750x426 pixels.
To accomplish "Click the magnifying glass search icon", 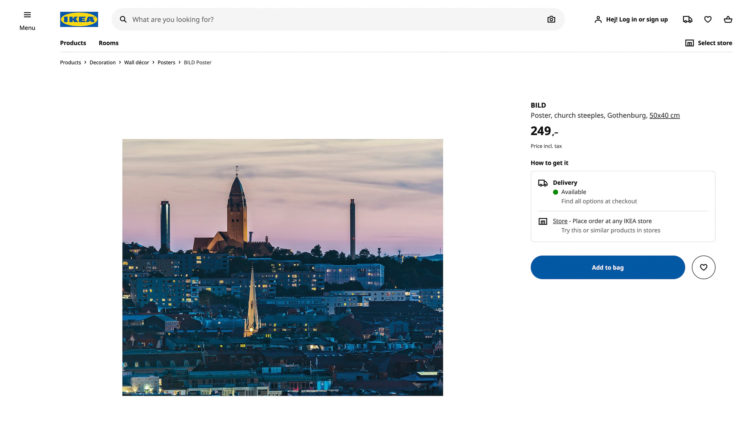I will [123, 19].
